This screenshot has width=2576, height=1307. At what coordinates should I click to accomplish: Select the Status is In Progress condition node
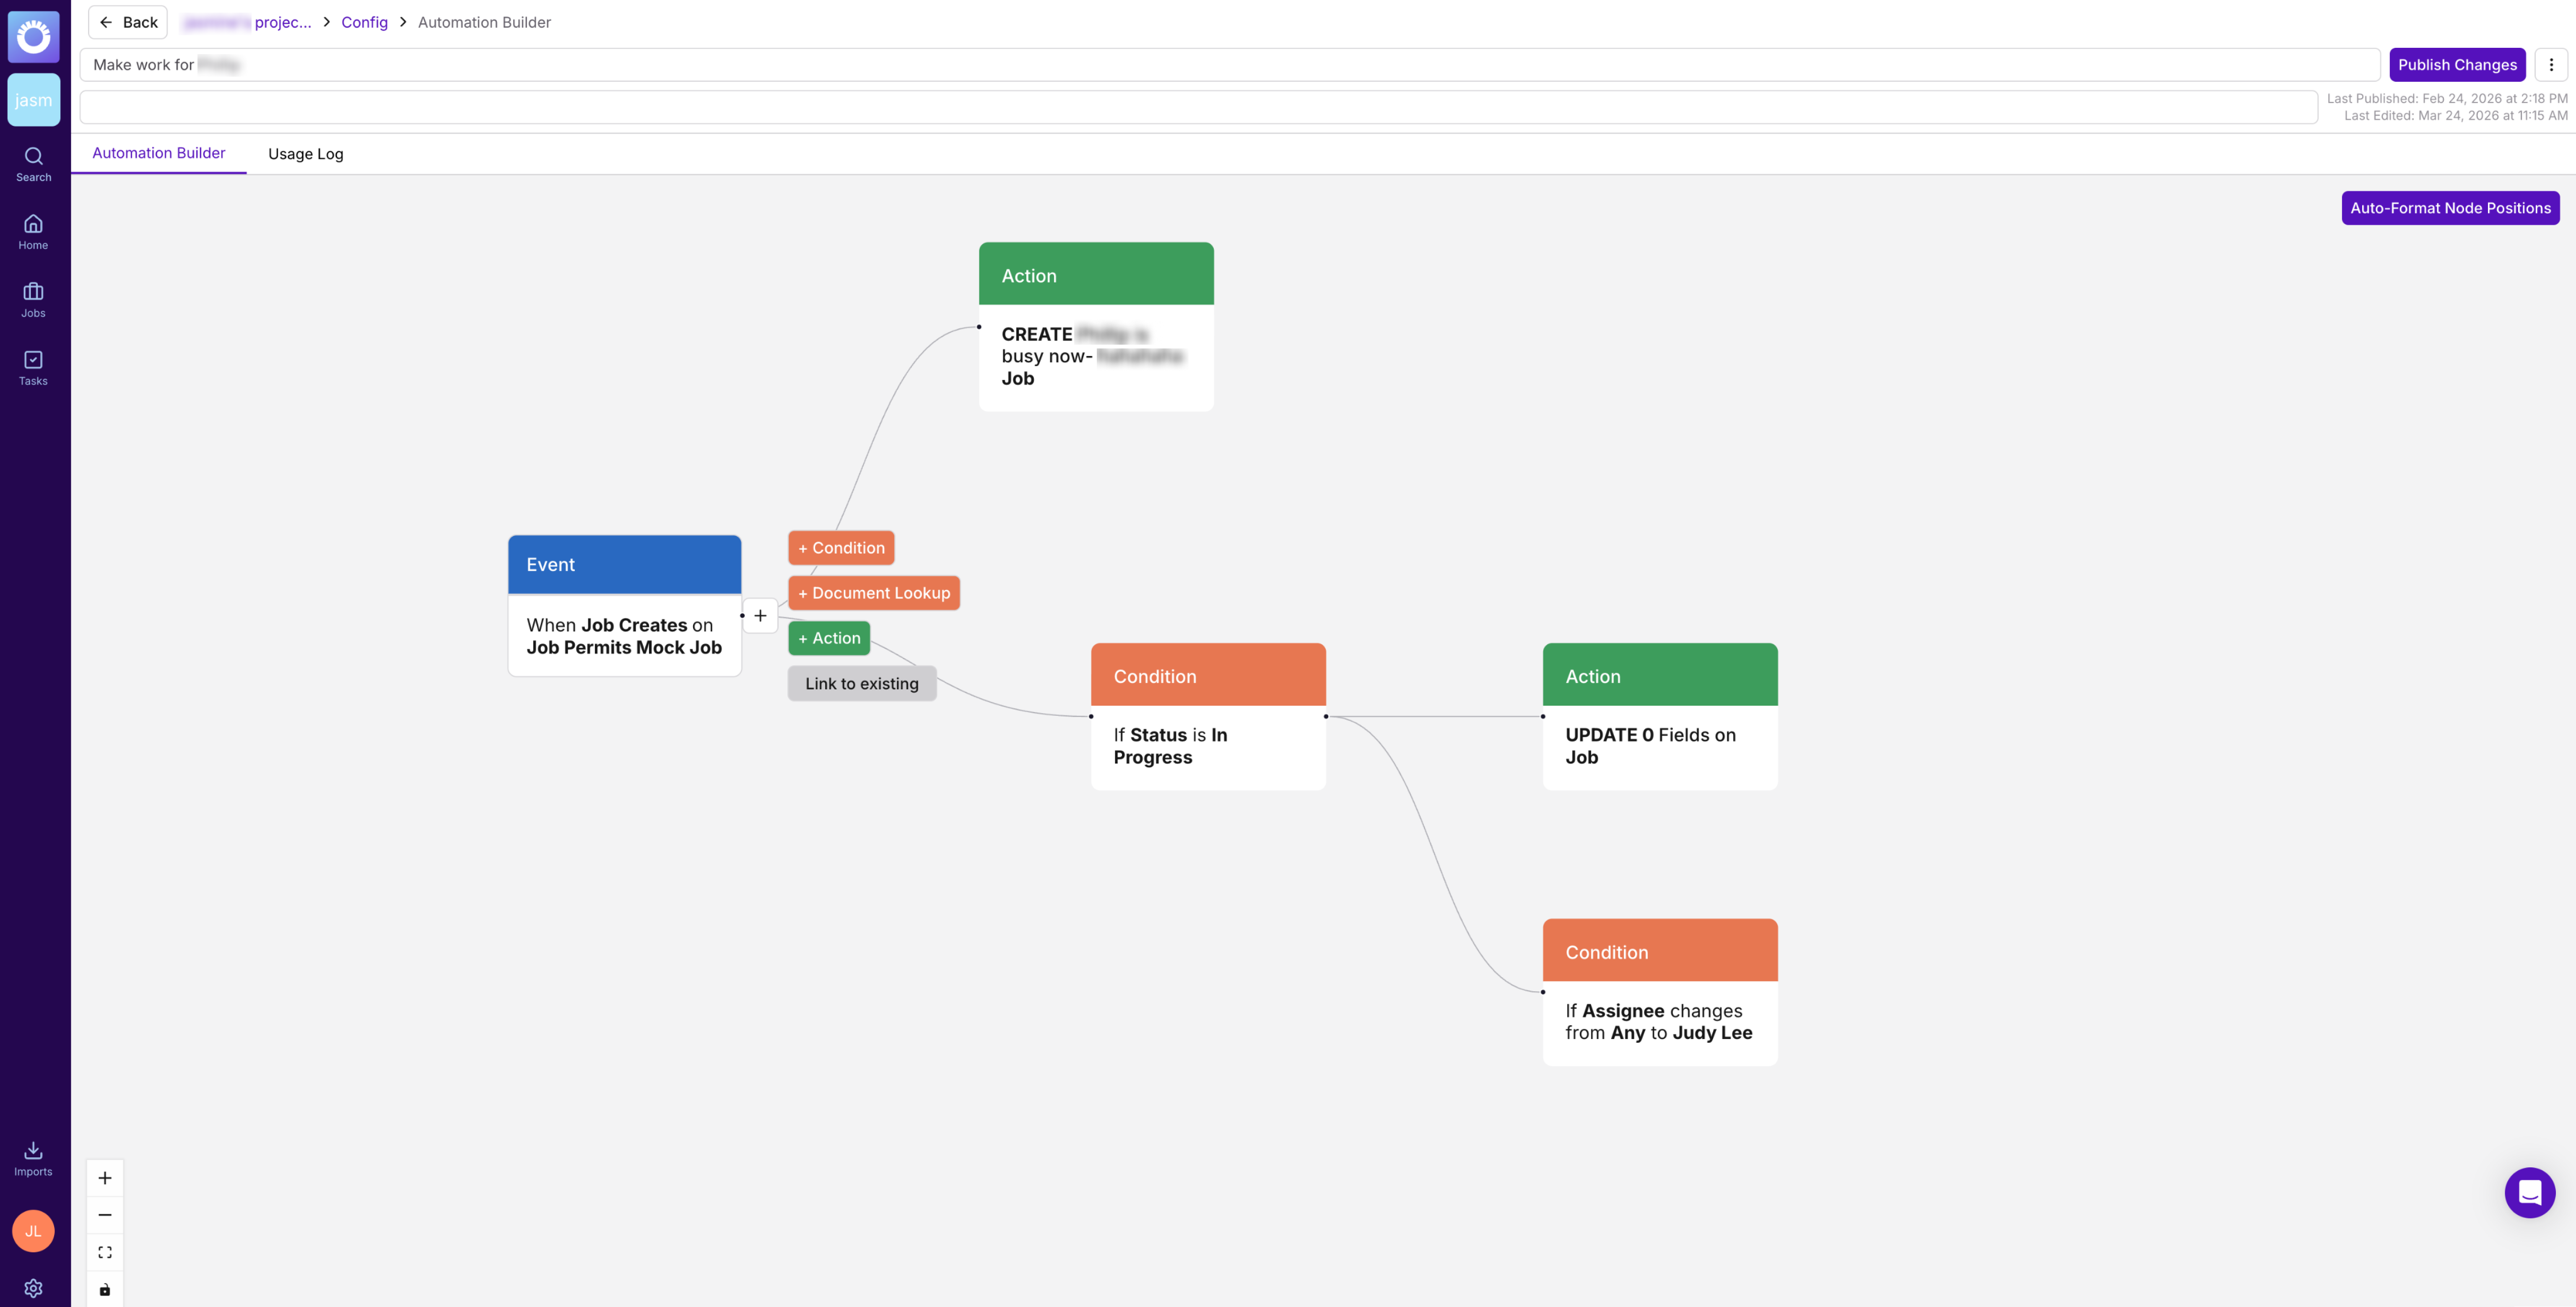1208,717
